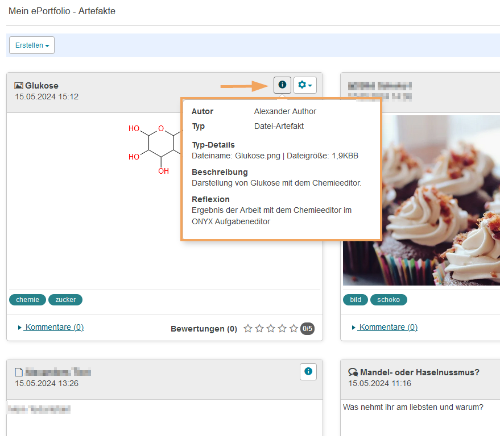500x436 pixels.
Task: Open the Erstellen dropdown button
Action: pyautogui.click(x=32, y=45)
